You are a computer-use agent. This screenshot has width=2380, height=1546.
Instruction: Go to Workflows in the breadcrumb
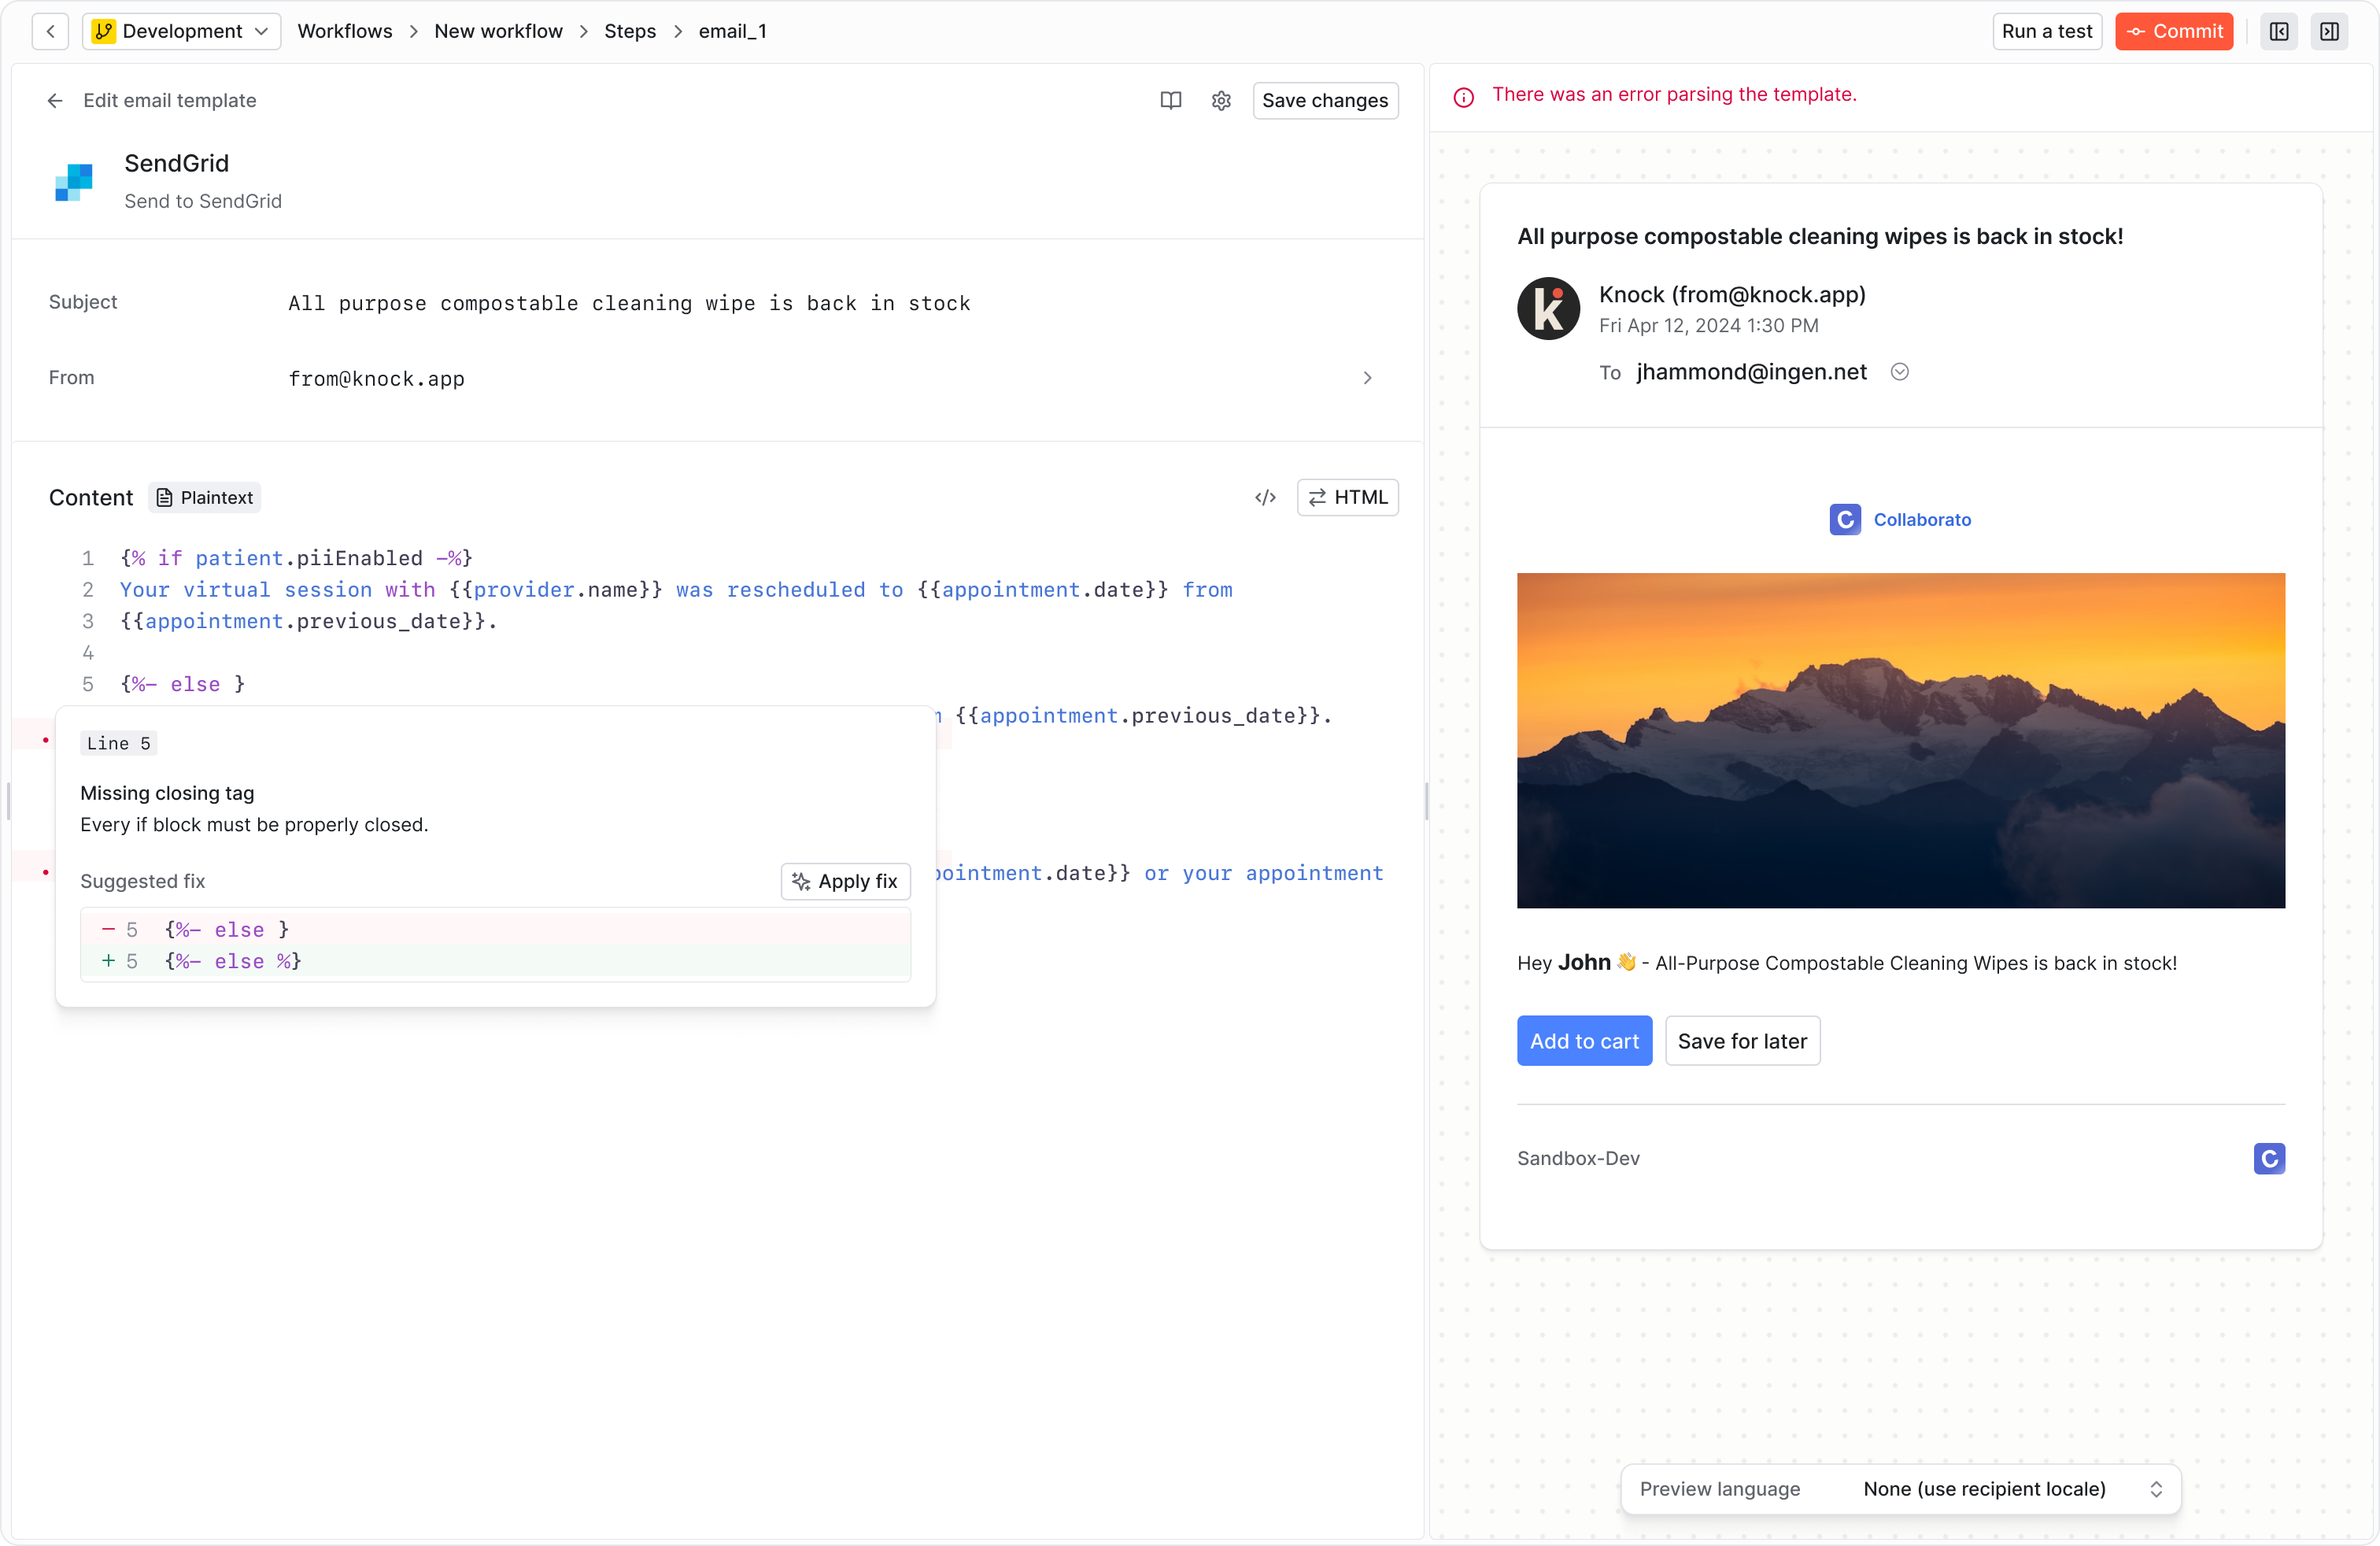tap(344, 31)
